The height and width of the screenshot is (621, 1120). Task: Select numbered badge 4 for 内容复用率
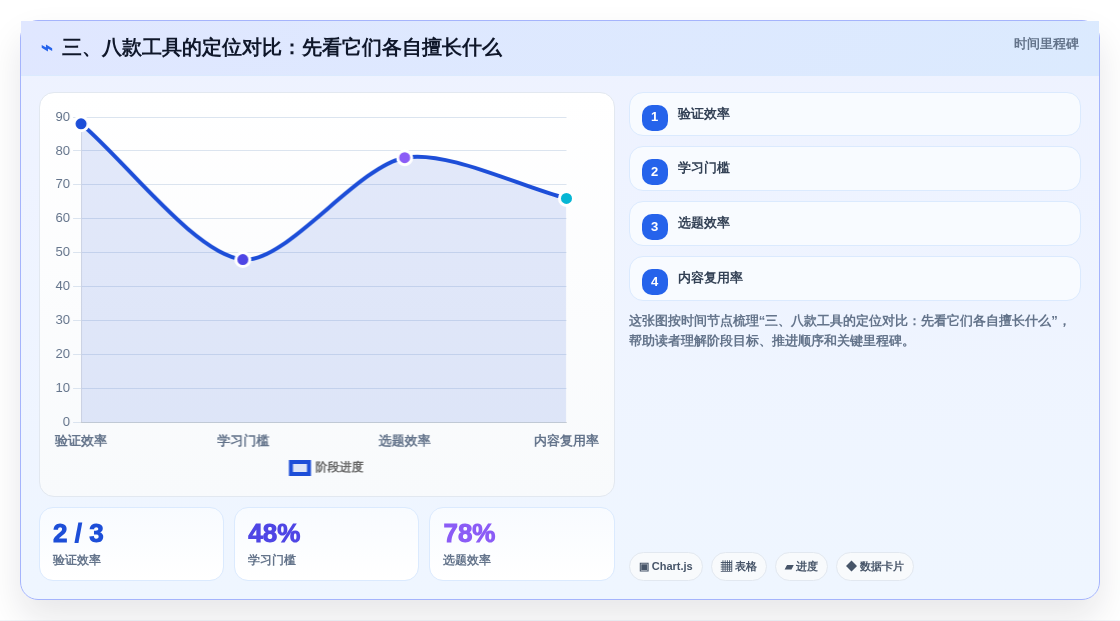654,282
